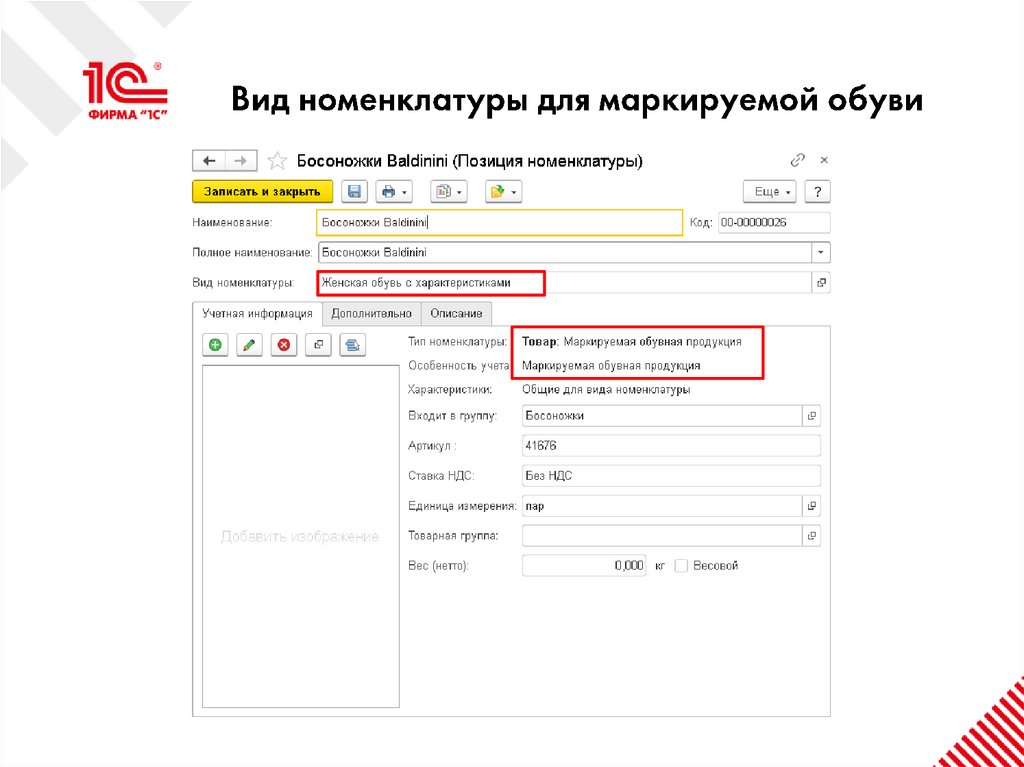This screenshot has width=1024, height=767.
Task: Open the Описание tab
Action: point(456,314)
